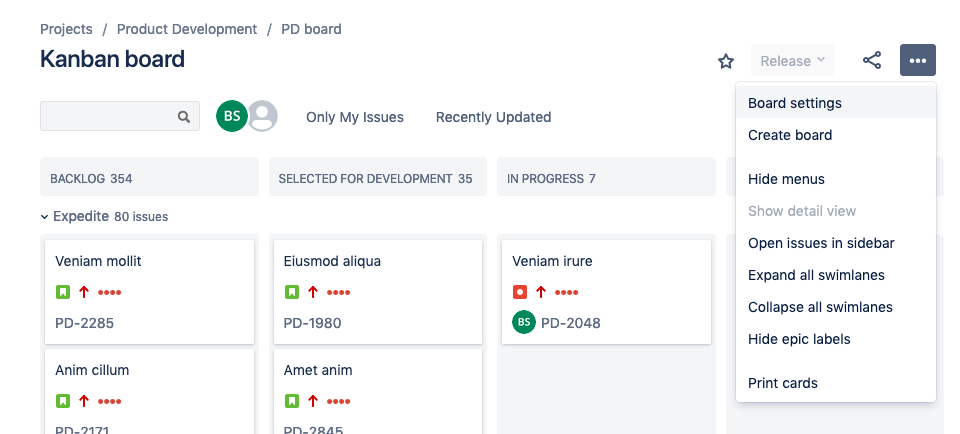The width and height of the screenshot is (960, 434).
Task: Click red bug icon on Veniam irure card
Action: click(x=519, y=292)
